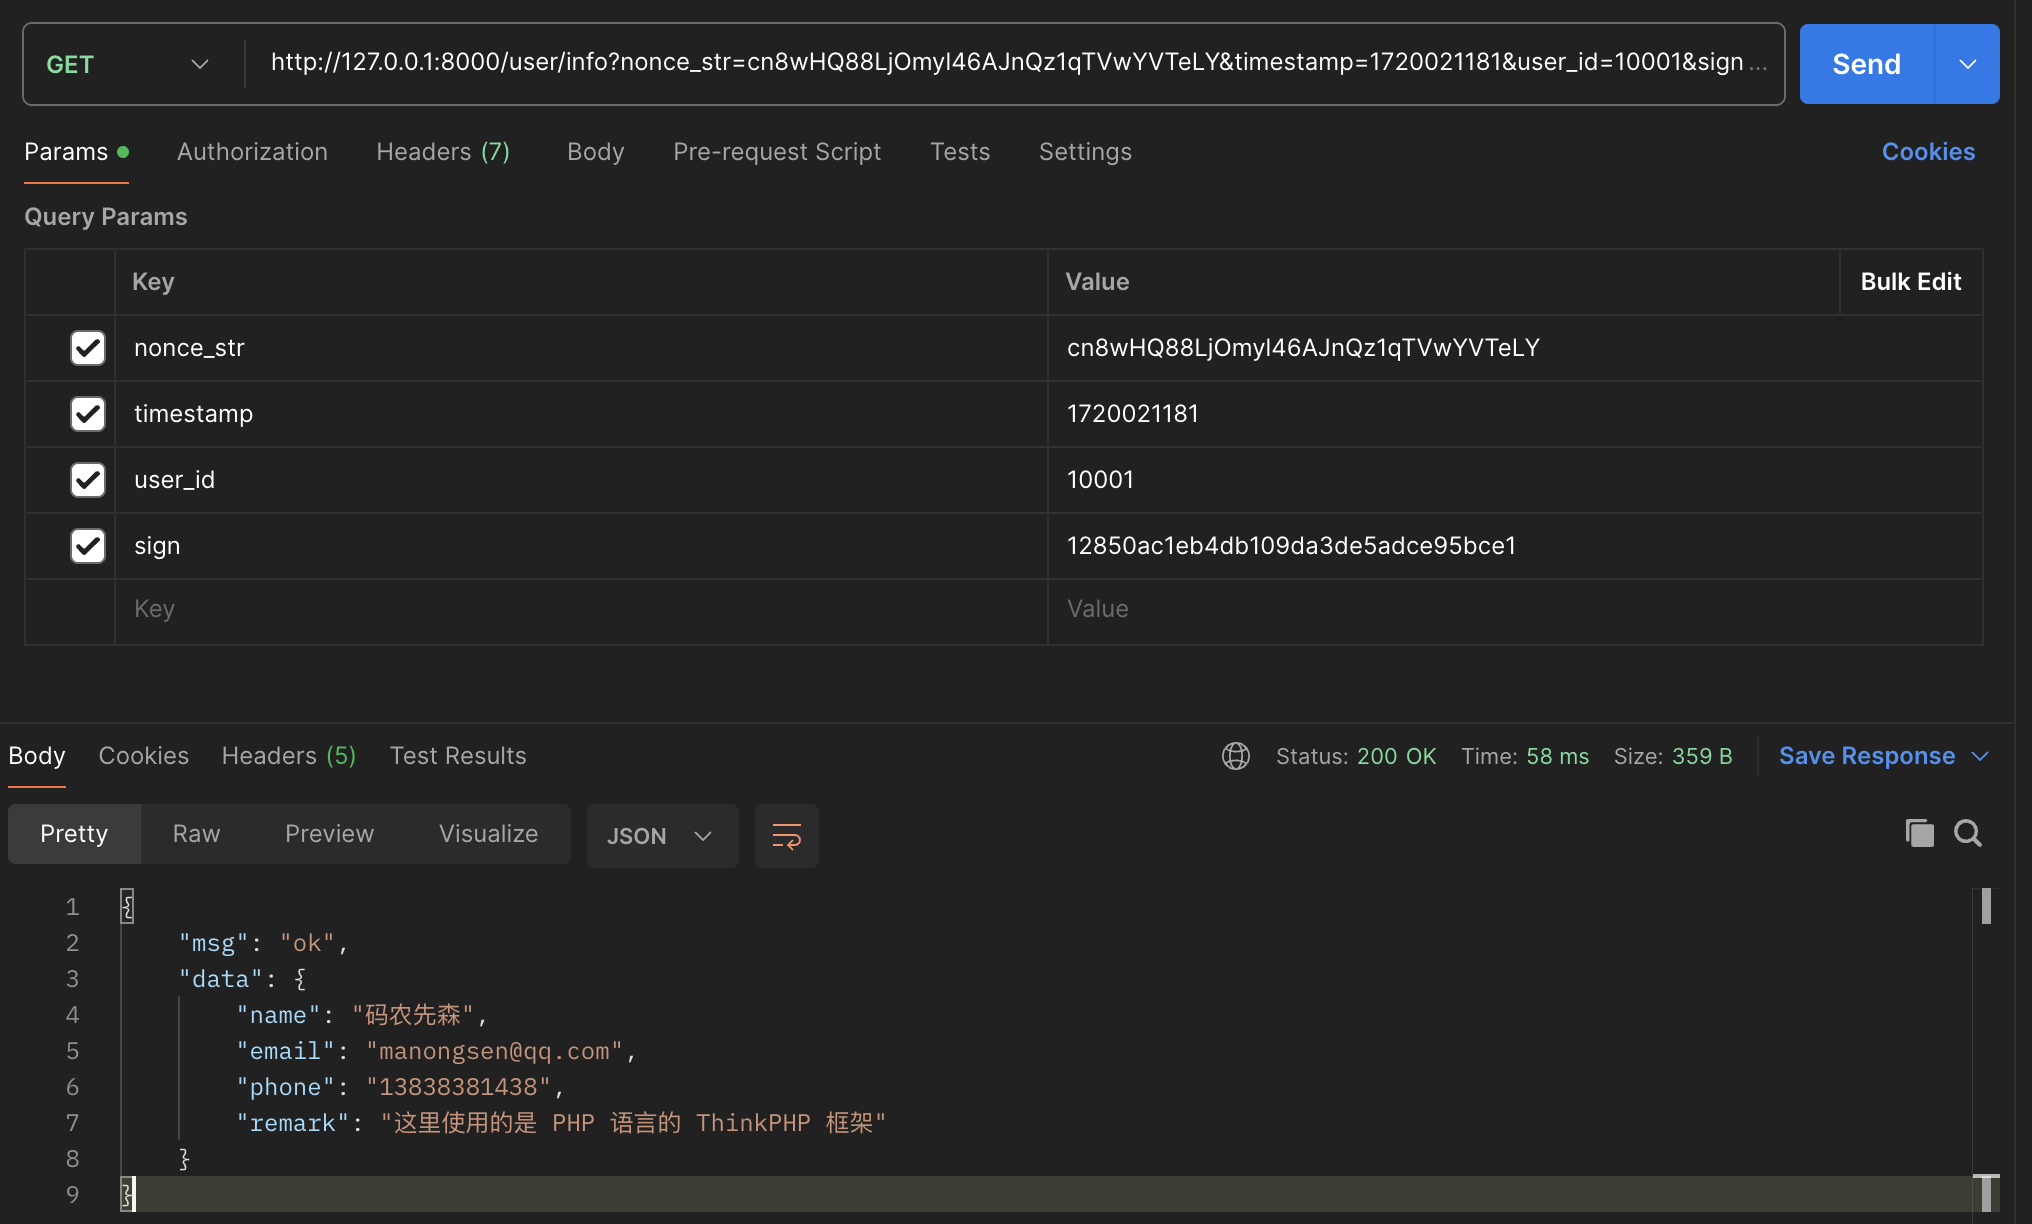This screenshot has height=1224, width=2032.
Task: Open the Cookies link
Action: tap(1928, 152)
